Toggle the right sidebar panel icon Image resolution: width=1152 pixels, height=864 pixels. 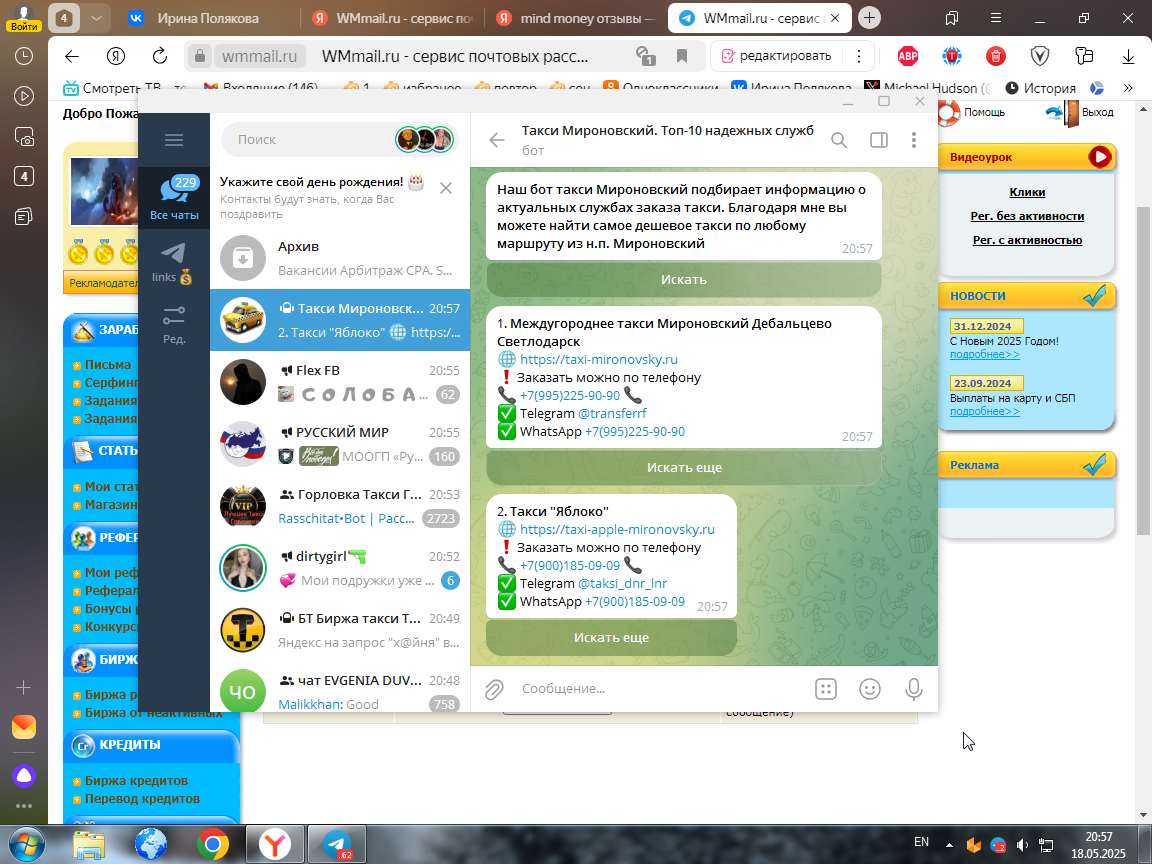pos(879,140)
